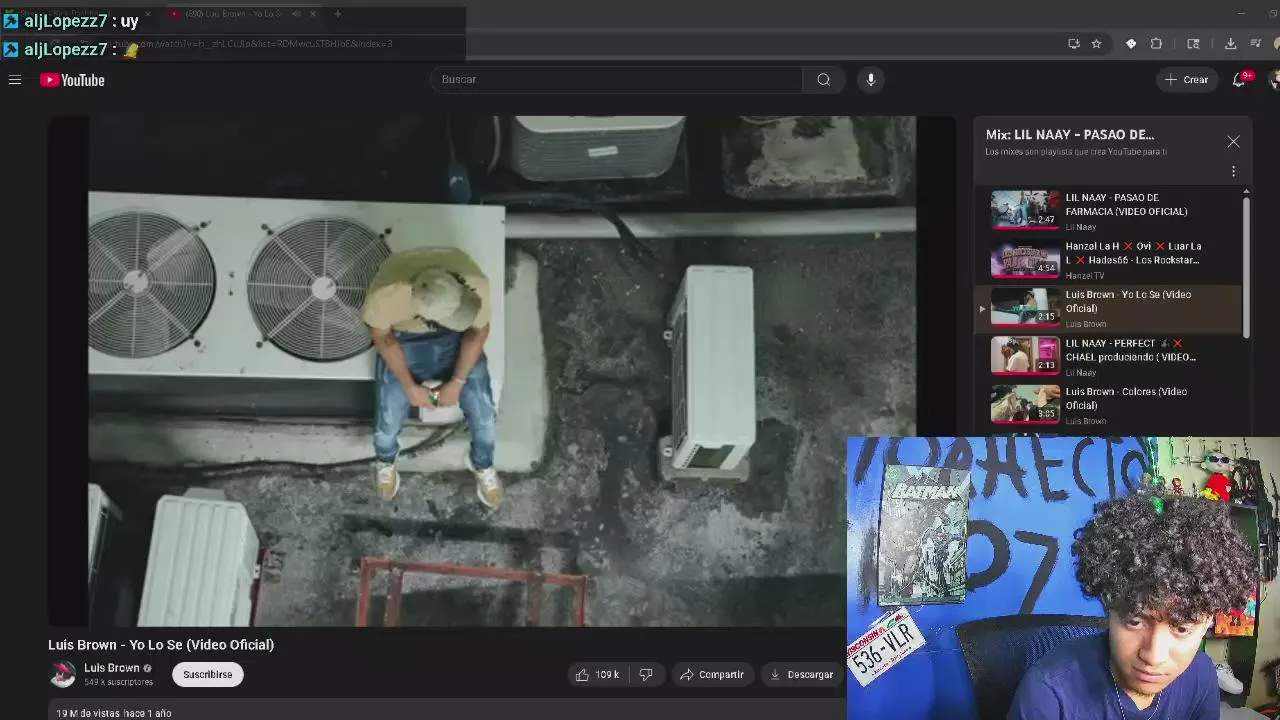Select the Luis Brown - Yo Lo Se tab
1280x720 pixels.
pyautogui.click(x=240, y=14)
